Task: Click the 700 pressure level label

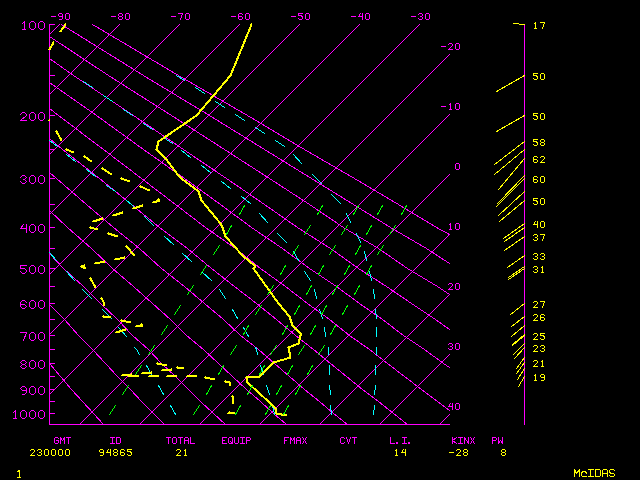Action: tap(33, 336)
